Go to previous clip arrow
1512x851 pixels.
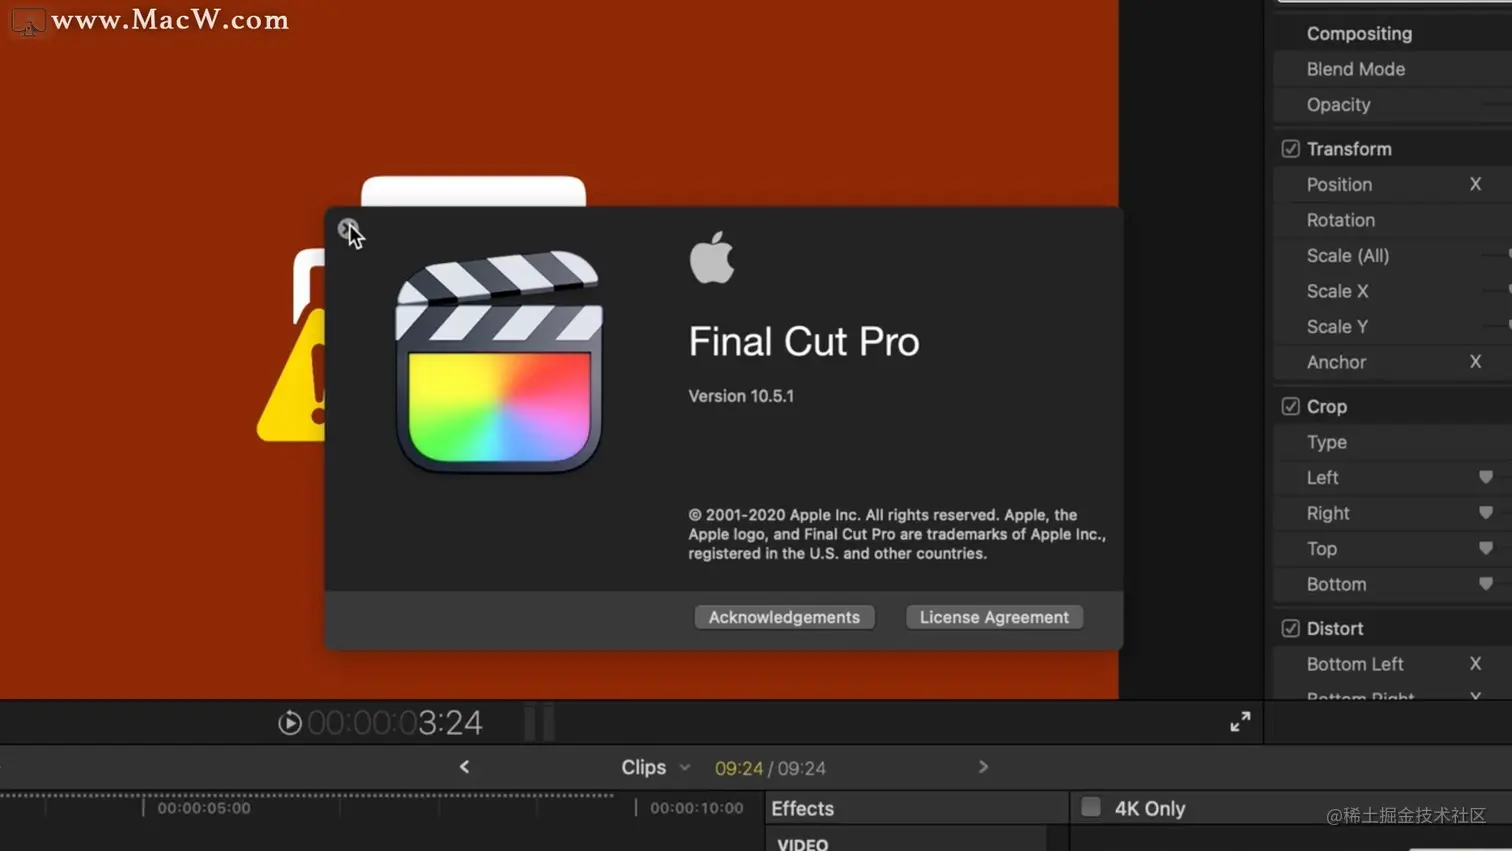click(x=464, y=767)
